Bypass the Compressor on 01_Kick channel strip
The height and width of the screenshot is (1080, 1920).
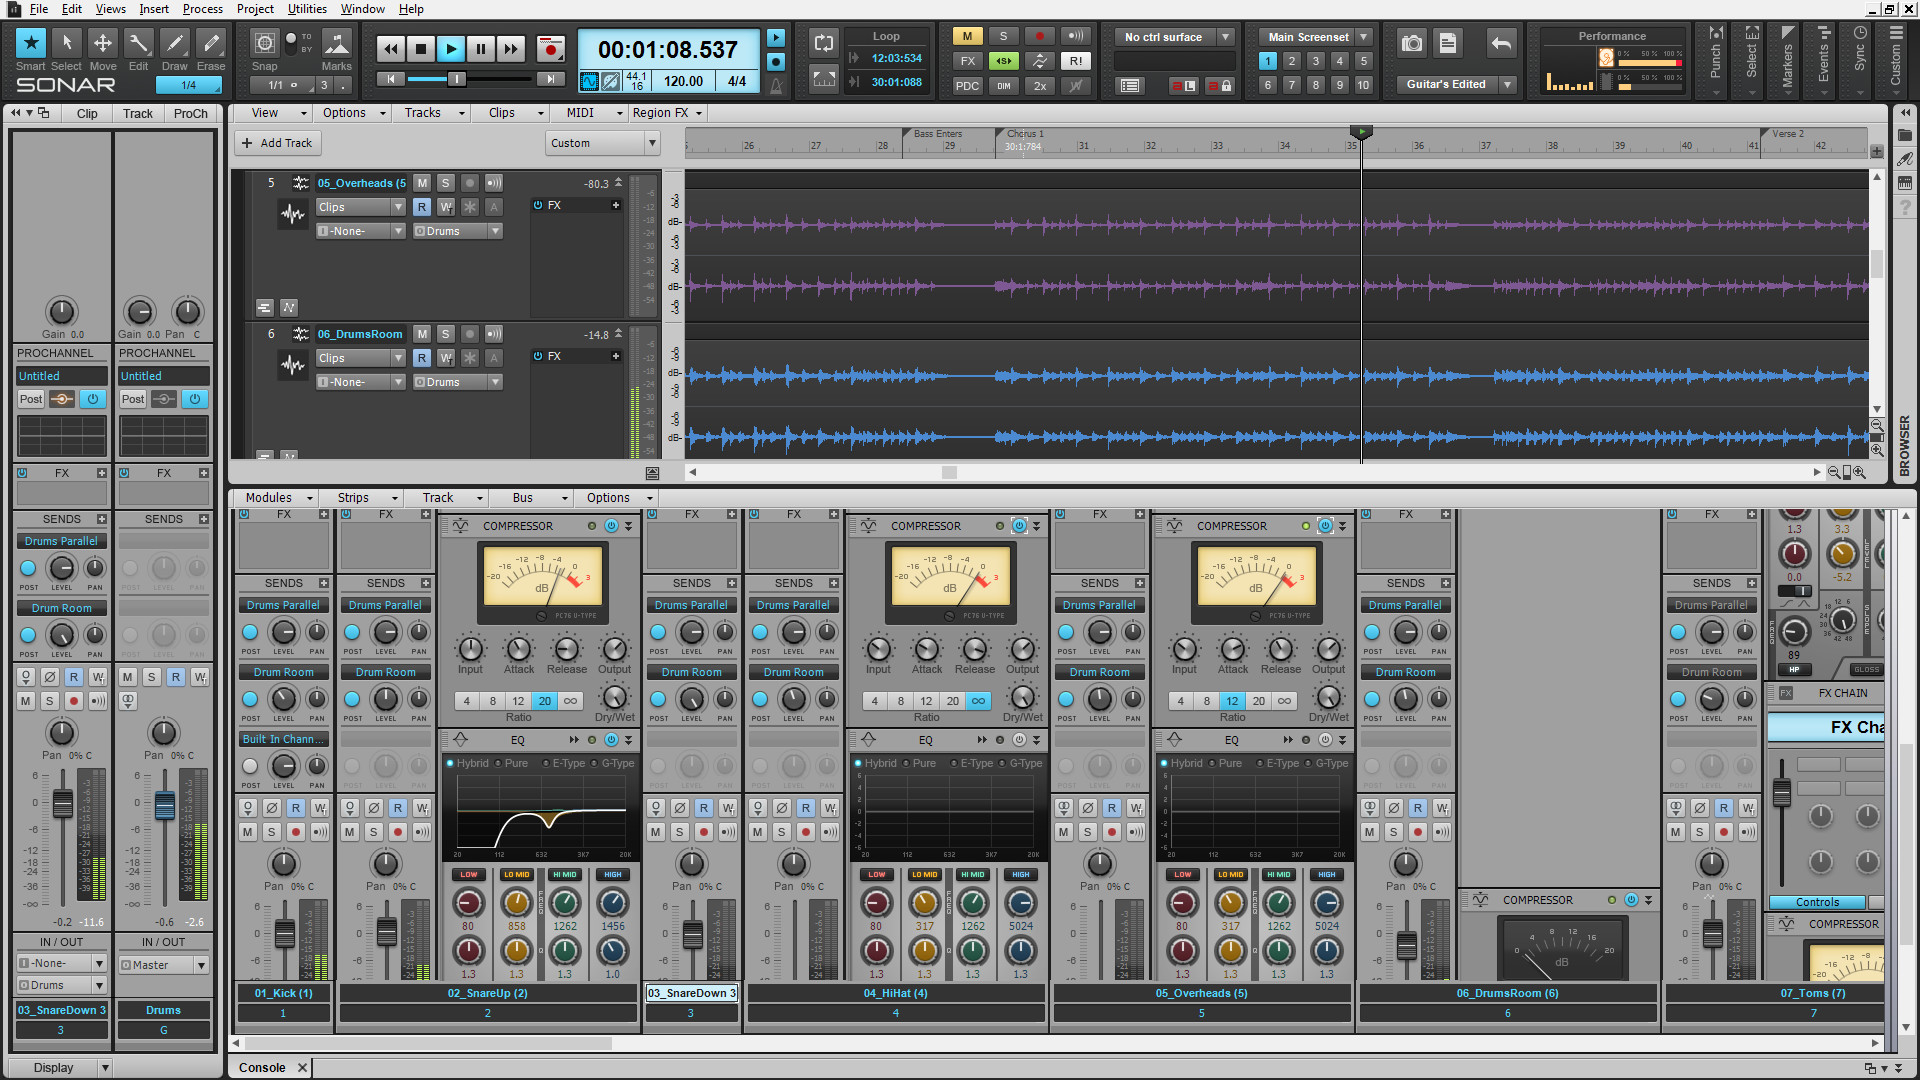pos(611,526)
